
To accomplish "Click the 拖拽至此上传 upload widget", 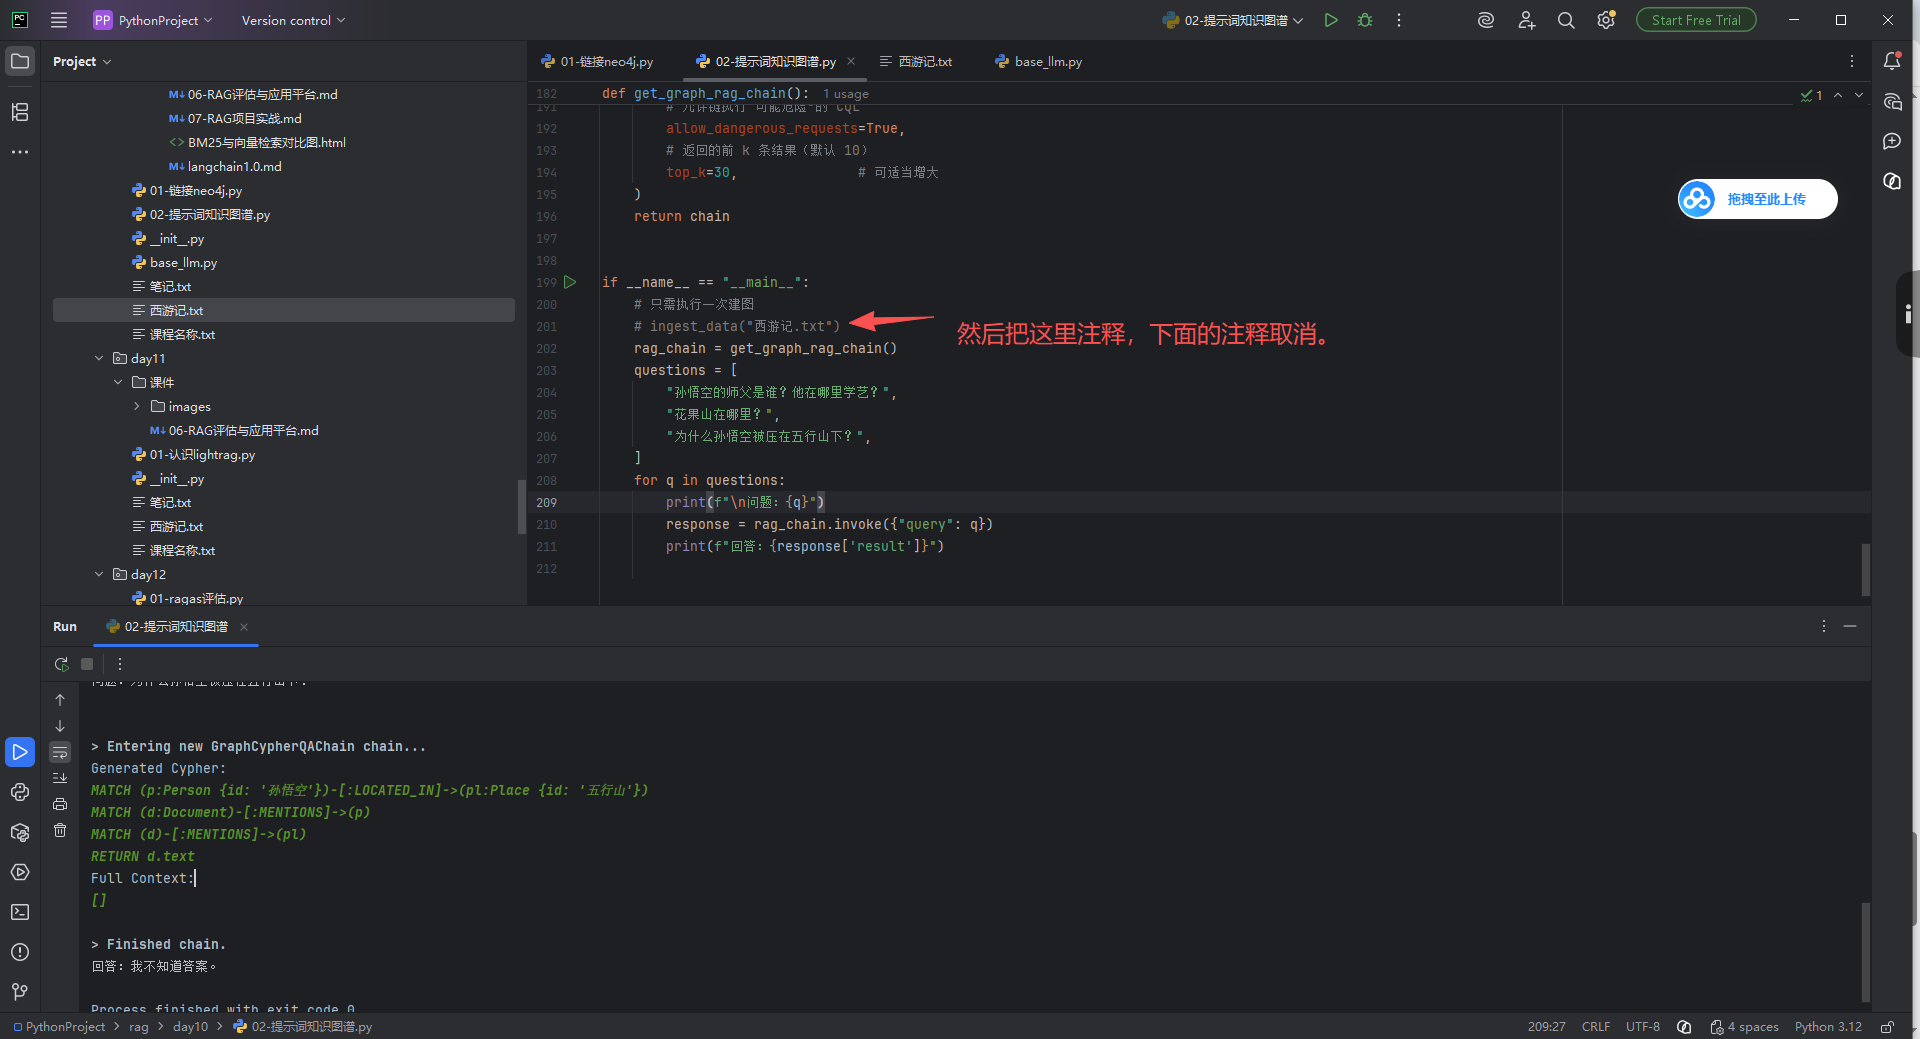I will 1757,199.
